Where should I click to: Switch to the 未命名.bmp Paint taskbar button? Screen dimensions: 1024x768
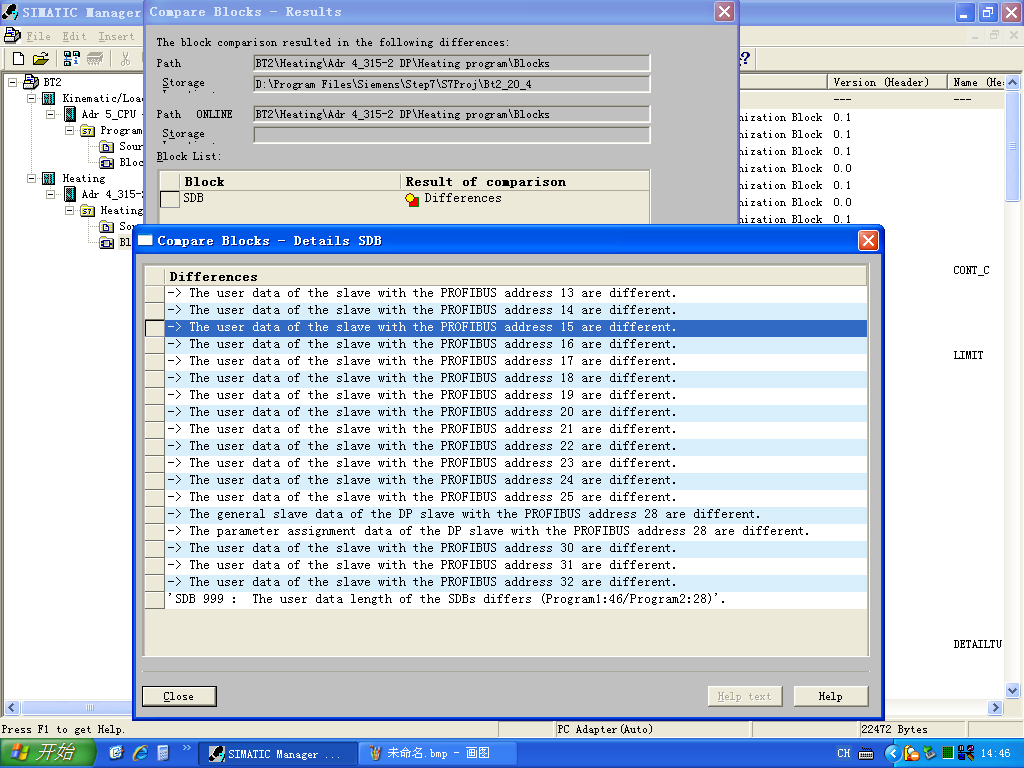tap(438, 754)
